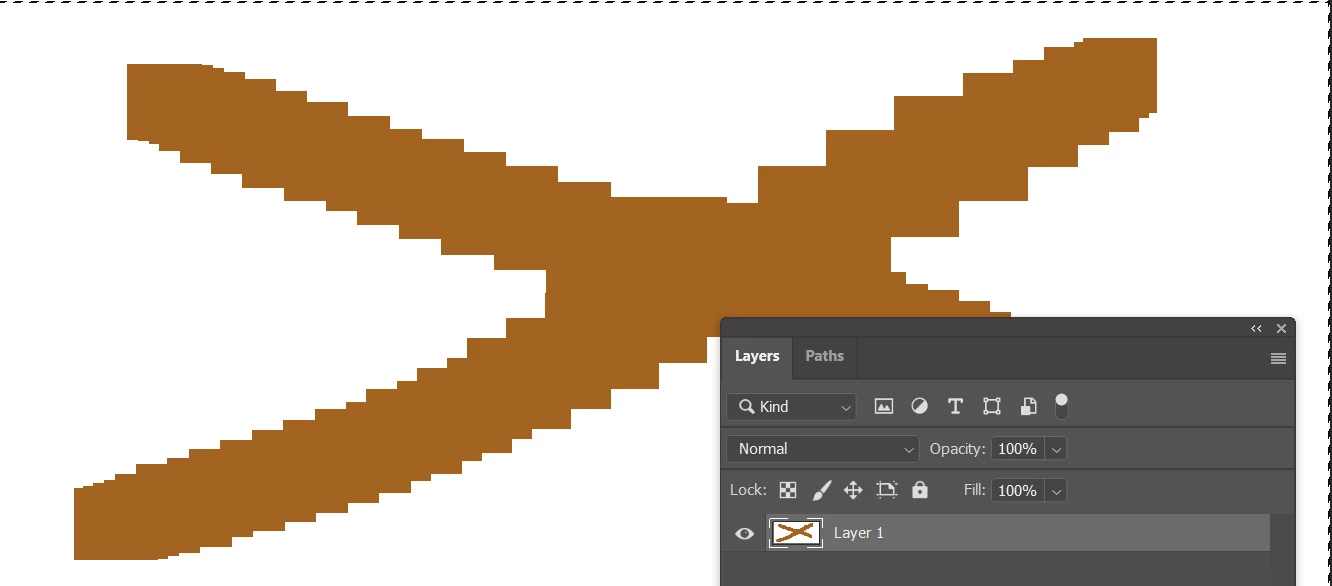This screenshot has height=586, width=1332.
Task: Toggle layer filtering on or off
Action: (x=1061, y=406)
